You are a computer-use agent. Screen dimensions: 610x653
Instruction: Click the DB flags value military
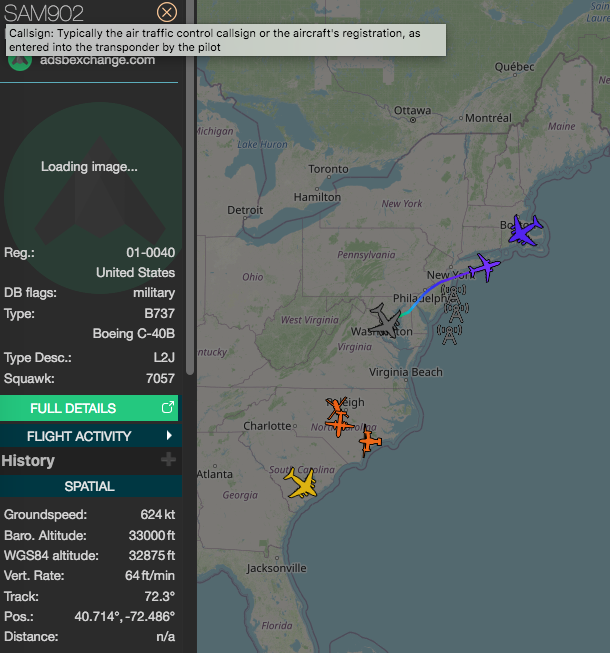click(x=154, y=293)
